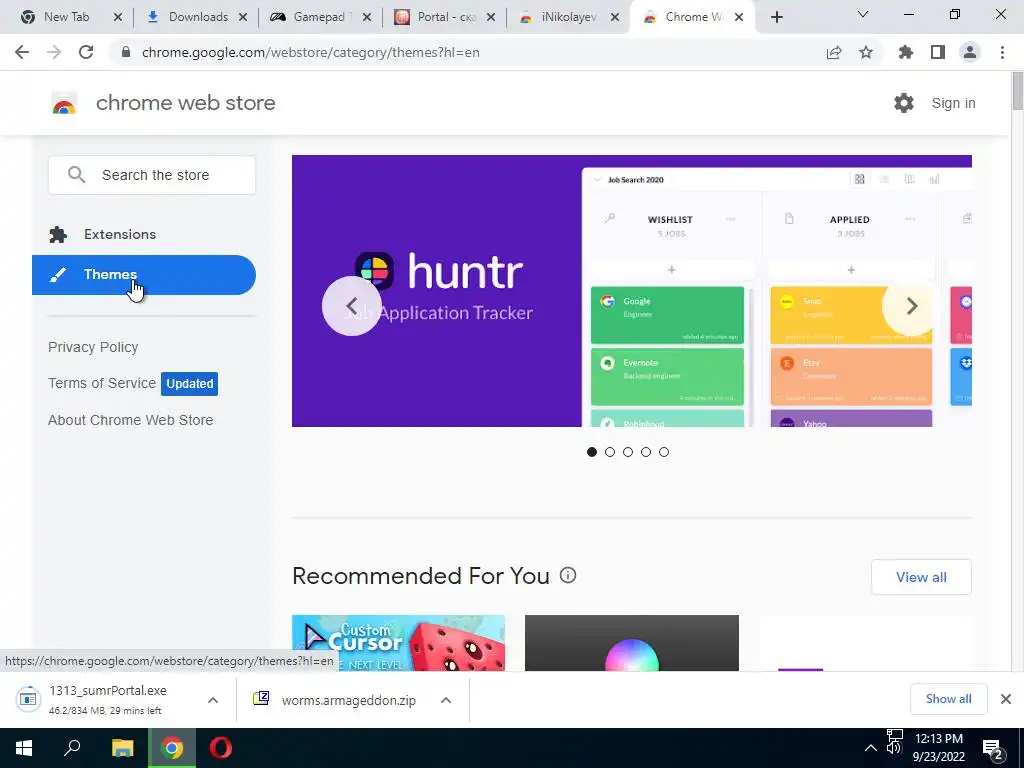The height and width of the screenshot is (768, 1024).
Task: Open the Extensions puzzle icon in toolbar
Action: click(x=906, y=52)
